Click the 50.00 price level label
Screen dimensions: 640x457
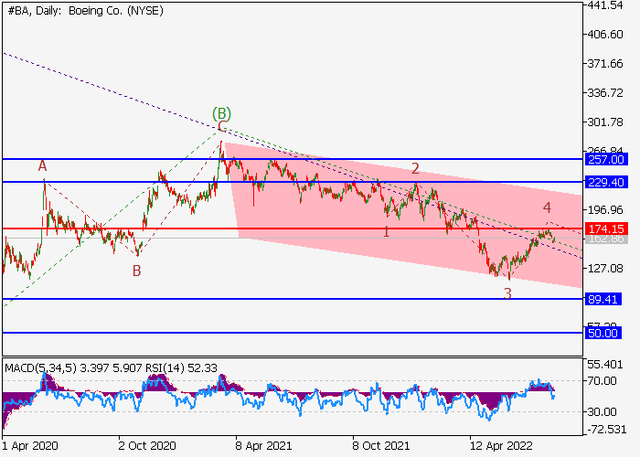click(604, 333)
